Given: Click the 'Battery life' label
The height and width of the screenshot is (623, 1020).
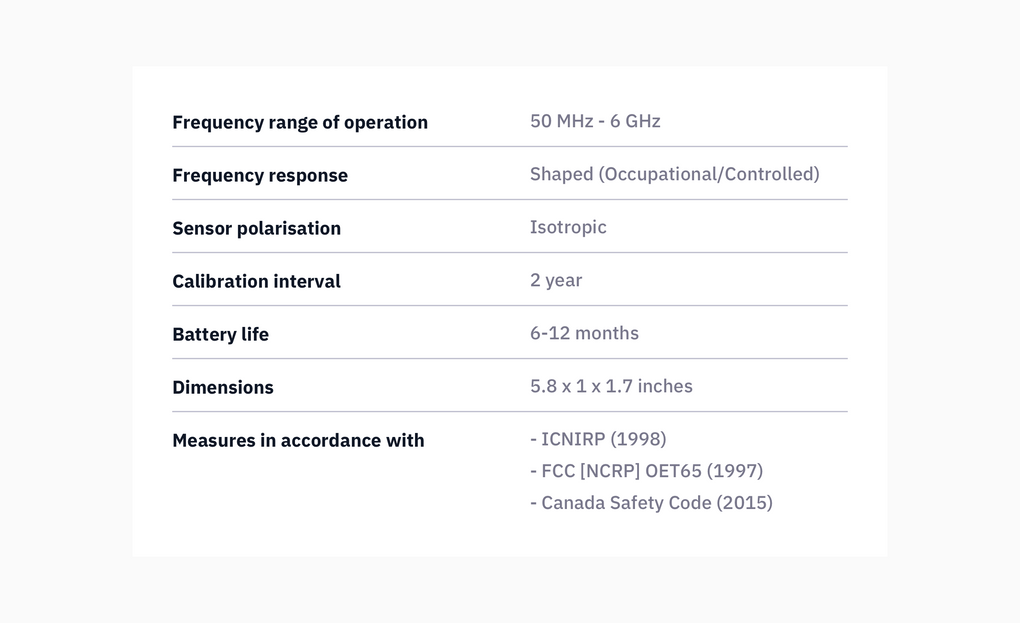Looking at the screenshot, I should (220, 334).
